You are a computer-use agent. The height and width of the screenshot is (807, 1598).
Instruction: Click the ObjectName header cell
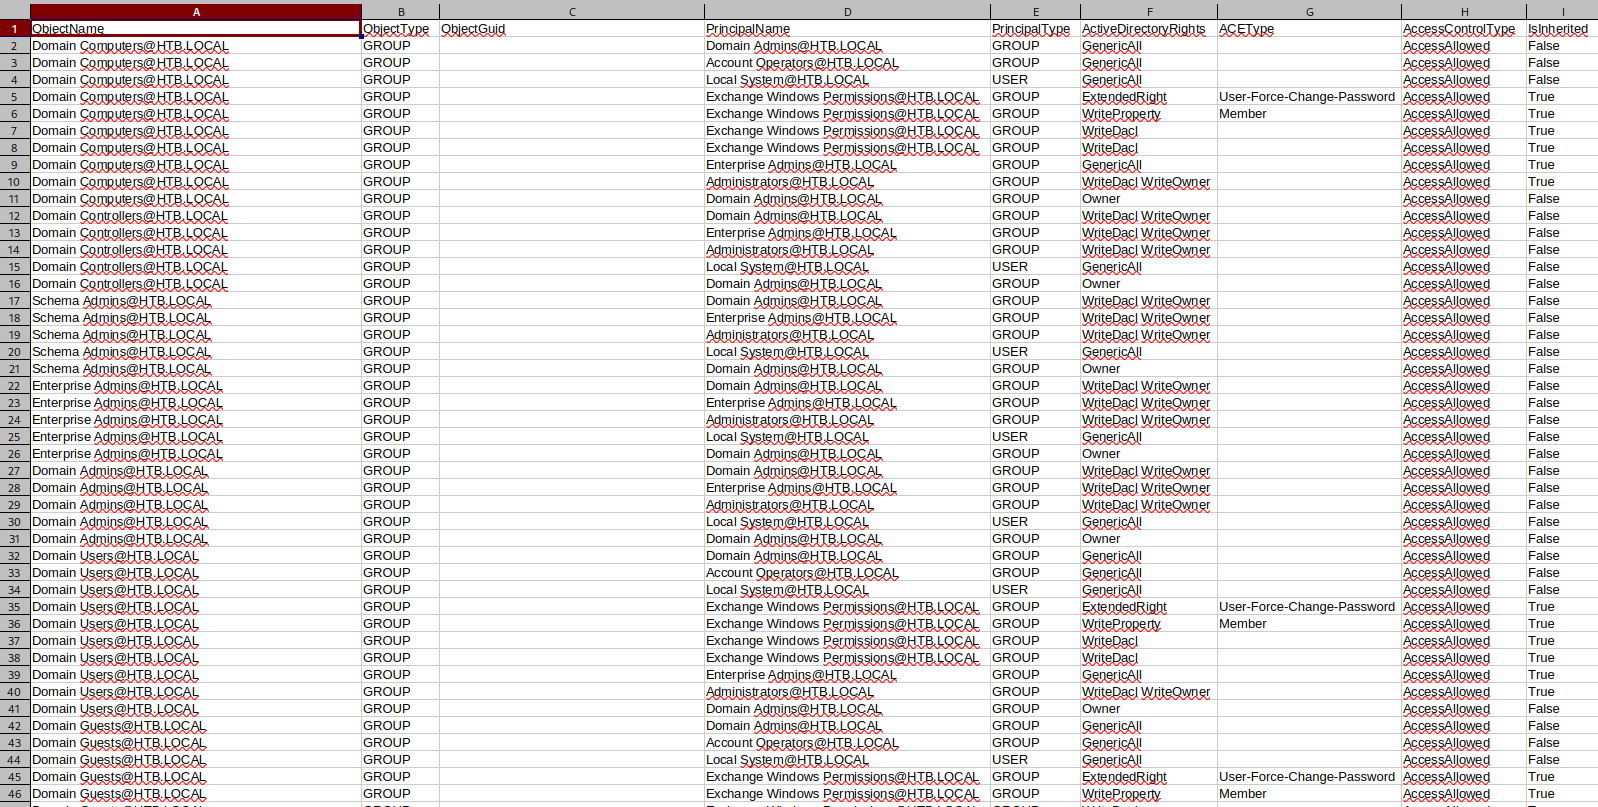pyautogui.click(x=196, y=29)
